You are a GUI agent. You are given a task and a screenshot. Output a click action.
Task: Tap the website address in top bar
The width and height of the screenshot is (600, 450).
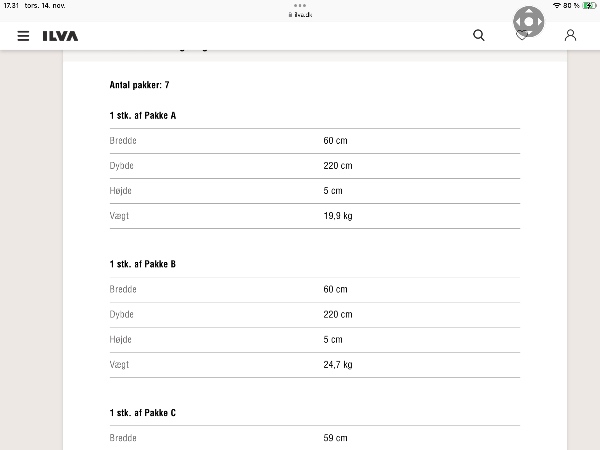[x=301, y=14]
